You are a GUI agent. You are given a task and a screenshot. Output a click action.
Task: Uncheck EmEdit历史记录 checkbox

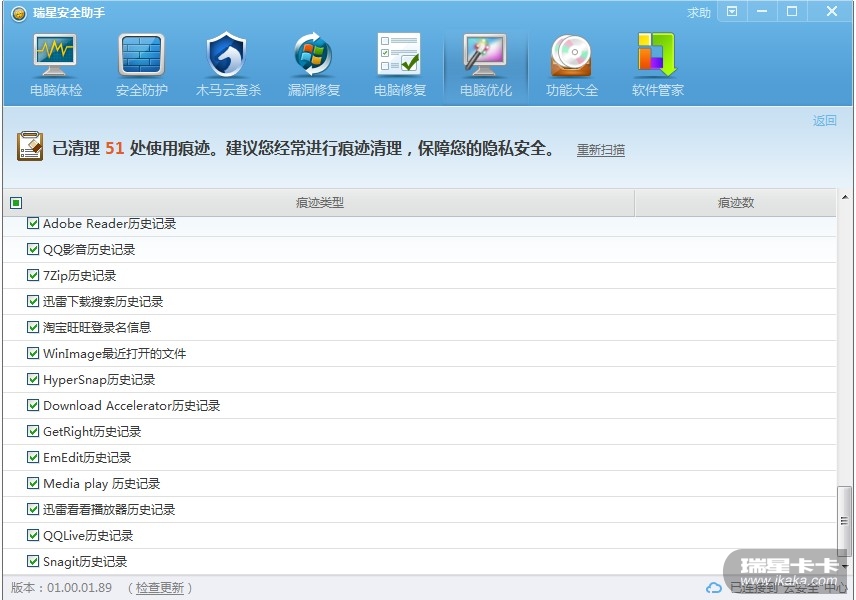coord(33,457)
